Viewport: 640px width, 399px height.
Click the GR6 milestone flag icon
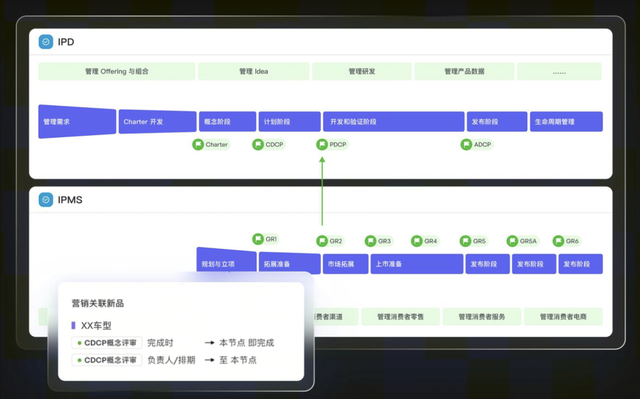tap(558, 241)
